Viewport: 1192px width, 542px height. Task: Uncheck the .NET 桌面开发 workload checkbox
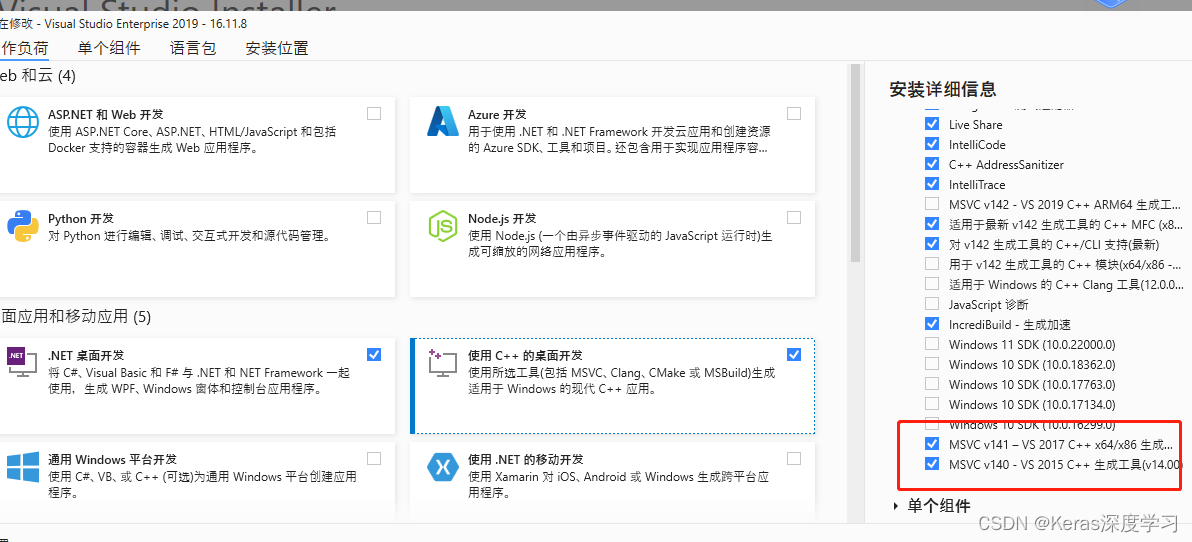pos(374,354)
